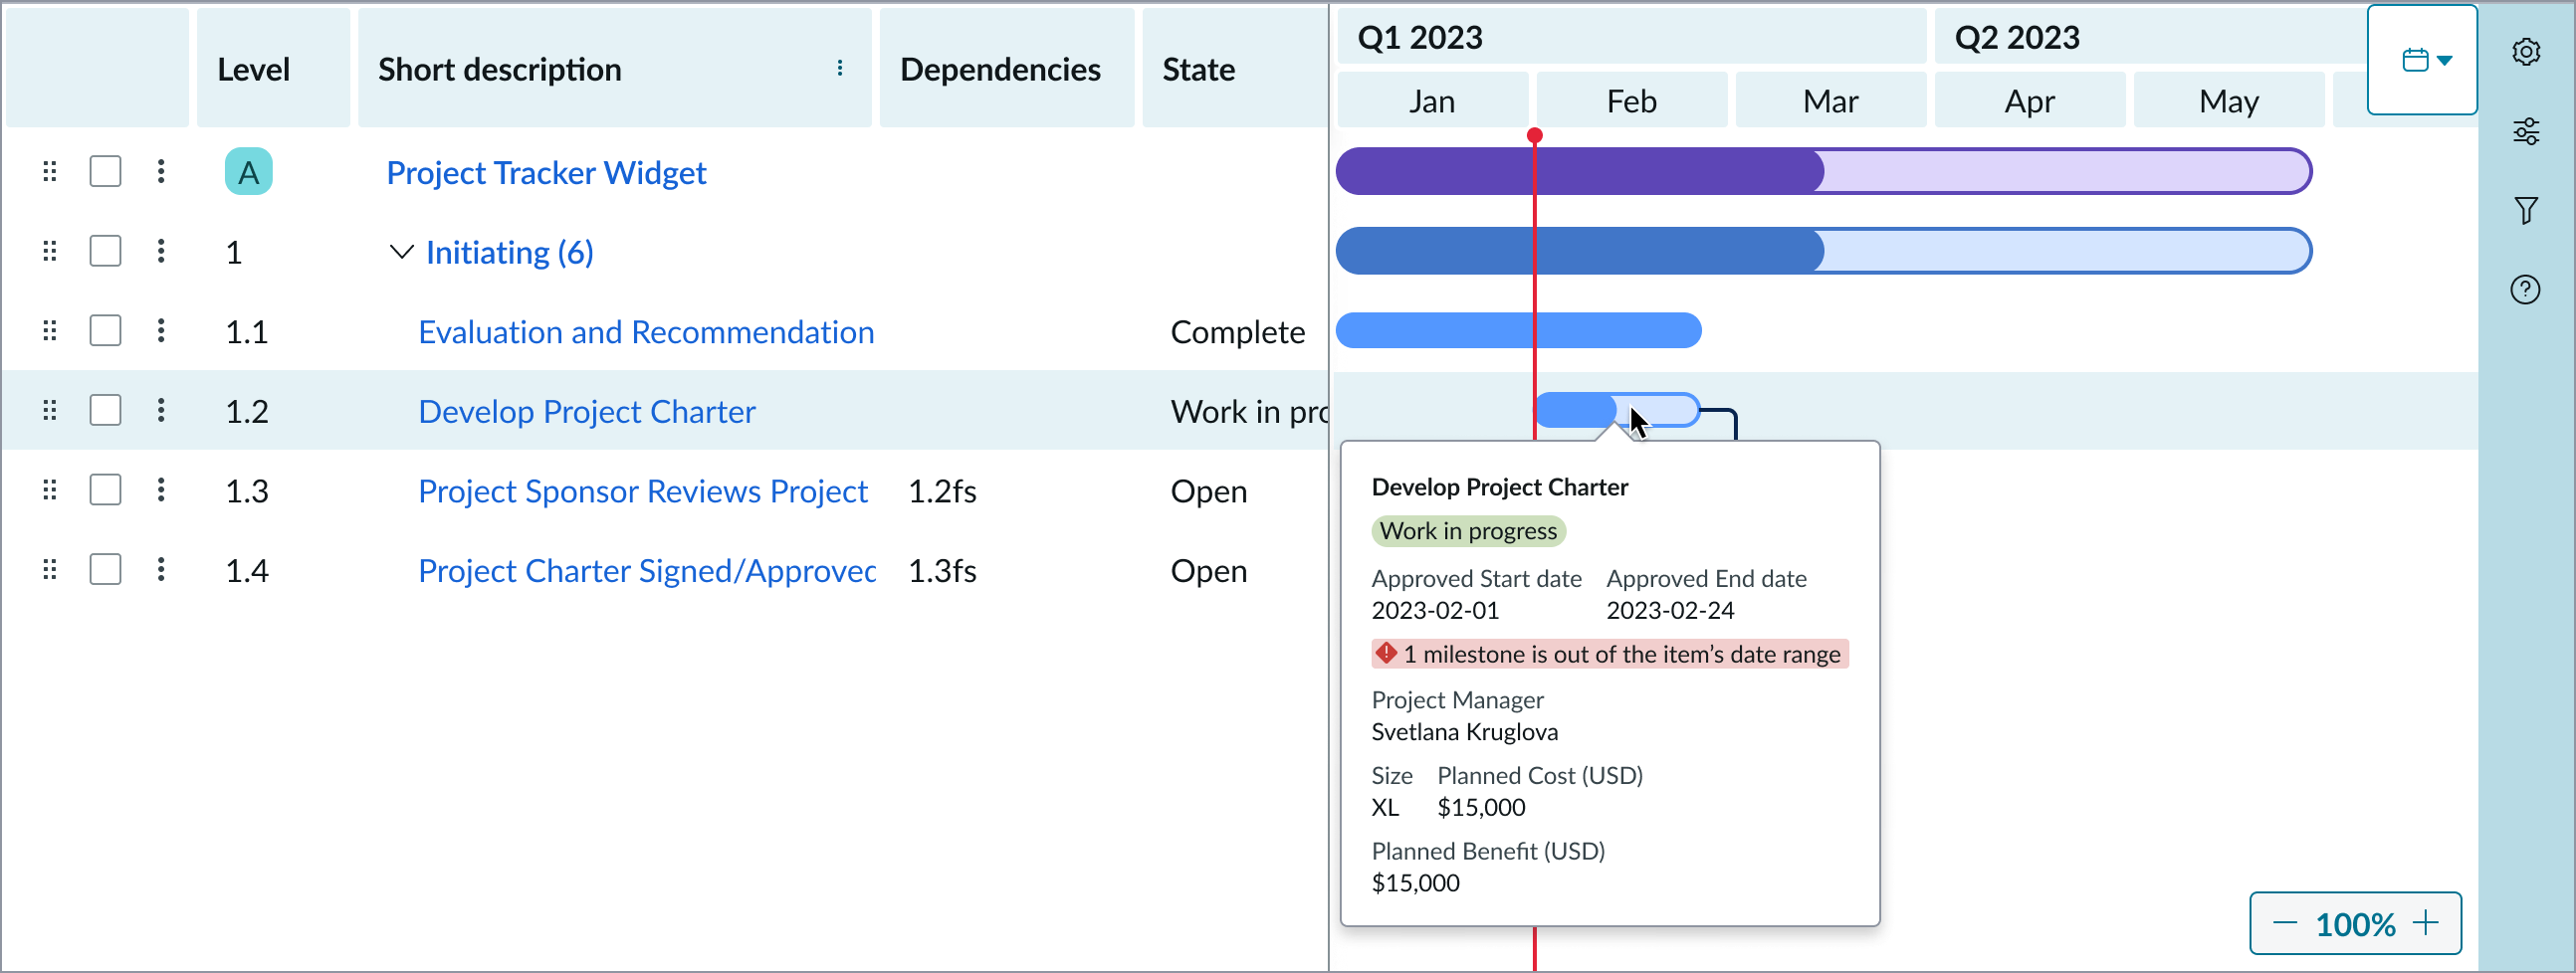The height and width of the screenshot is (973, 2576).
Task: Open the filter funnel panel
Action: click(x=2528, y=211)
